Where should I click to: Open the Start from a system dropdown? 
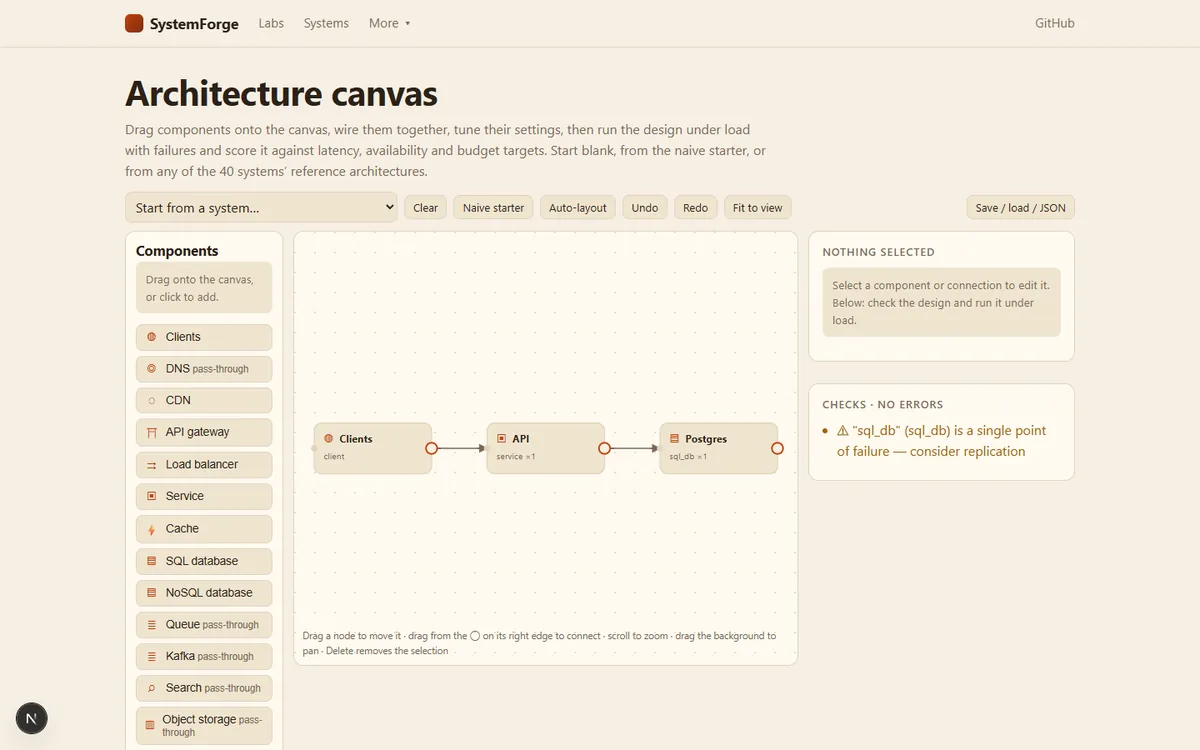261,207
